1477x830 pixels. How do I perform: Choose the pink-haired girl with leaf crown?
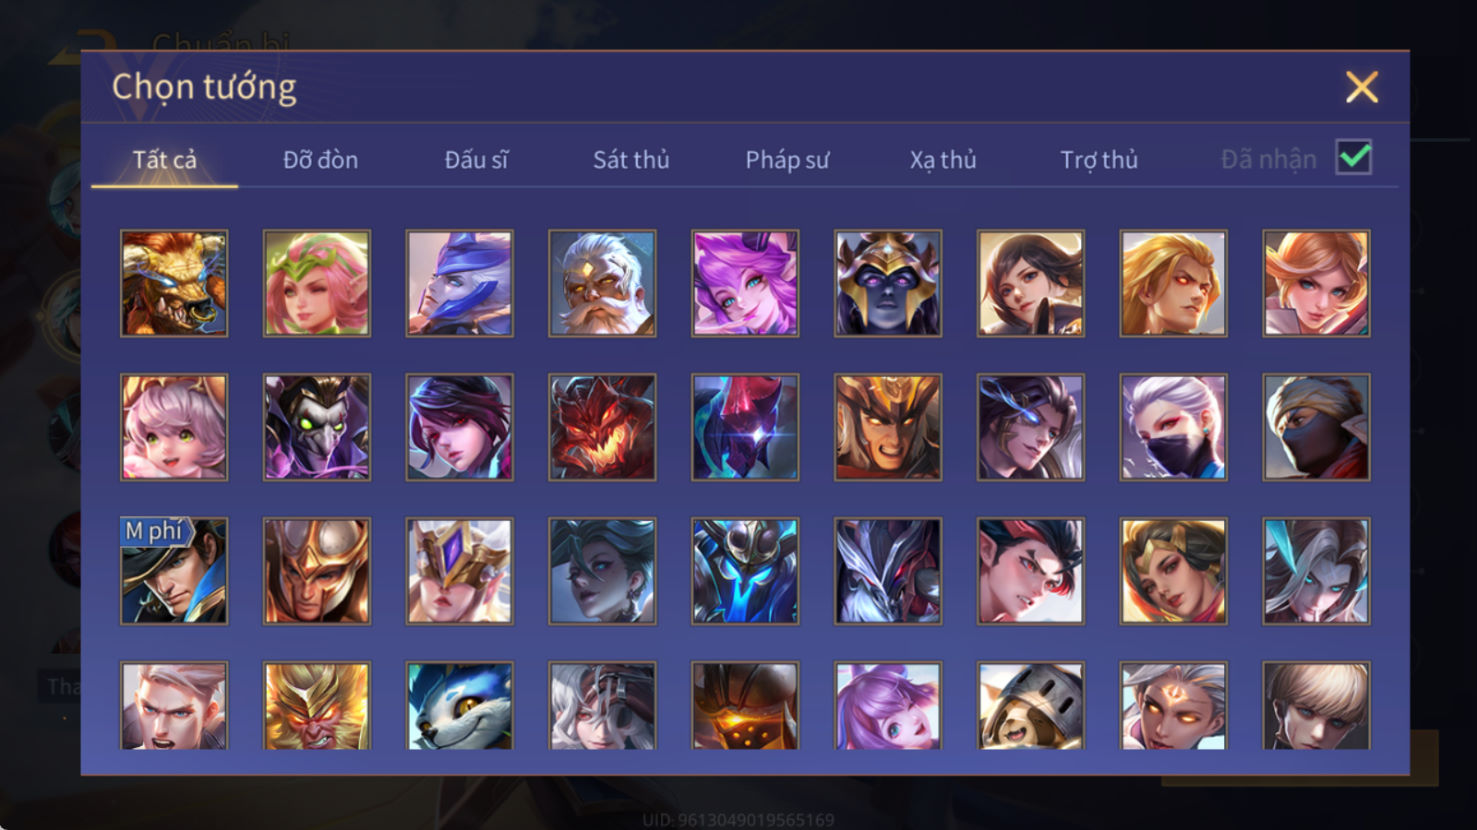pyautogui.click(x=317, y=283)
